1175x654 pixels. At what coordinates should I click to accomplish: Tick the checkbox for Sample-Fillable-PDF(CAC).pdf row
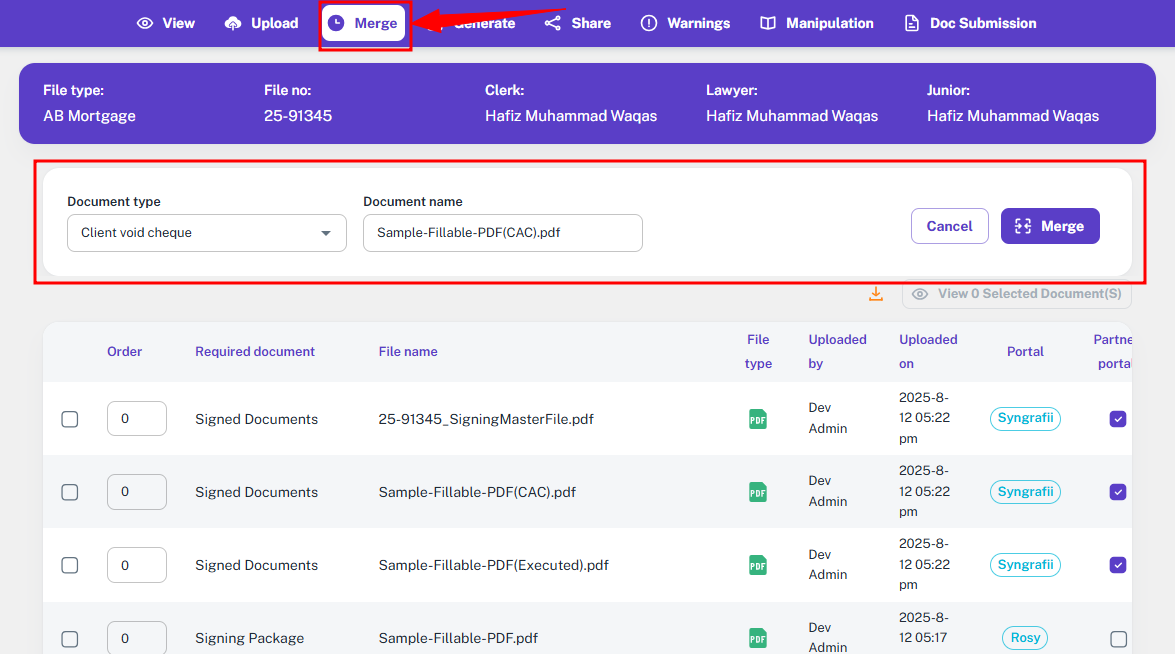click(70, 492)
